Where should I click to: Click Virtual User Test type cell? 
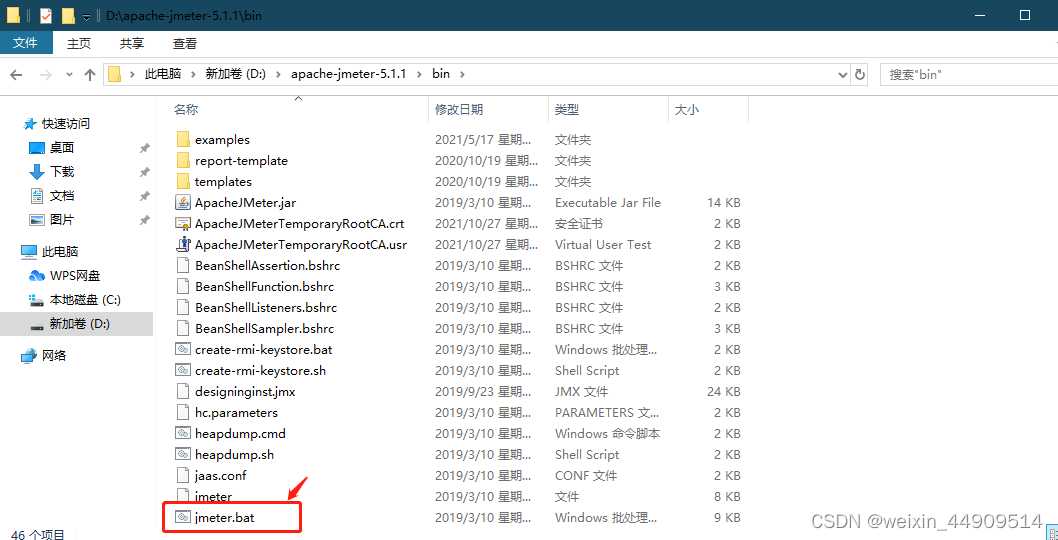603,244
